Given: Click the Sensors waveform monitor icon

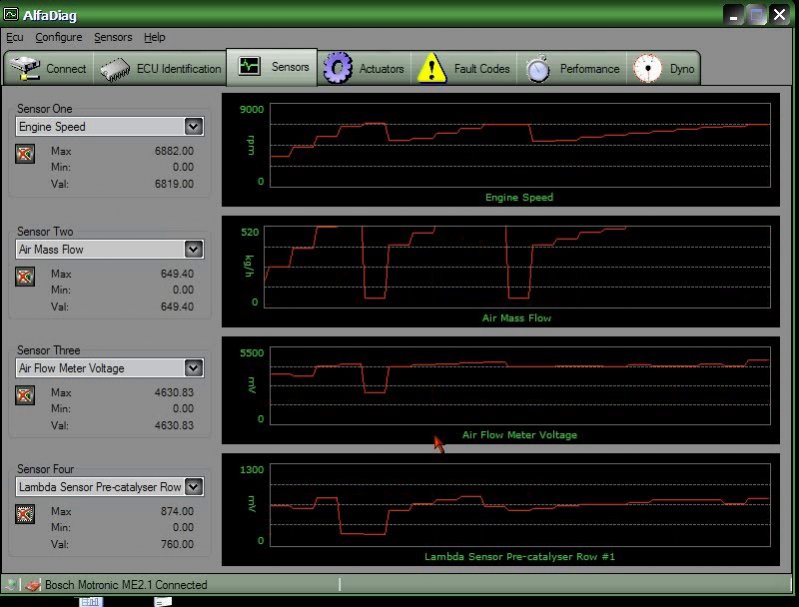Looking at the screenshot, I should [x=248, y=67].
